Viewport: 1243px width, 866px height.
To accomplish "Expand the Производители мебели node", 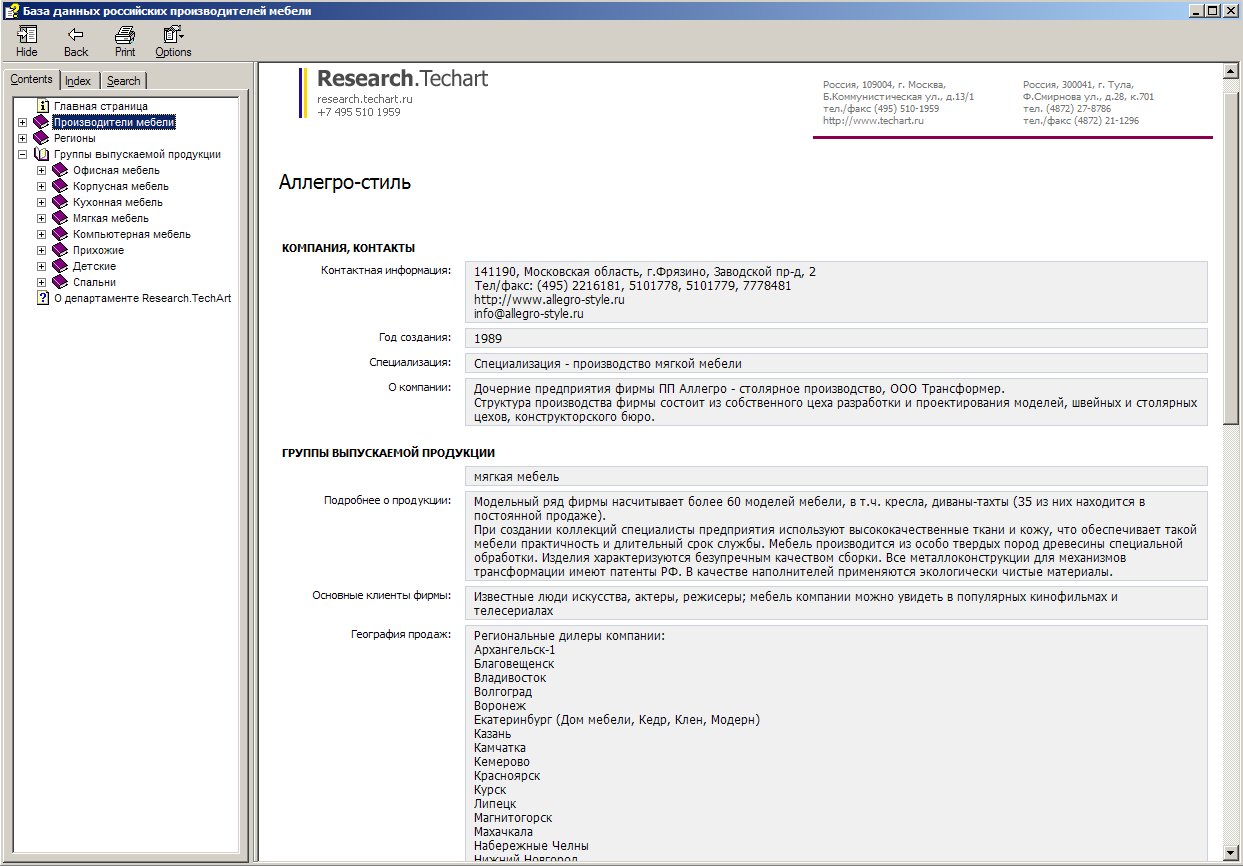I will (x=23, y=122).
